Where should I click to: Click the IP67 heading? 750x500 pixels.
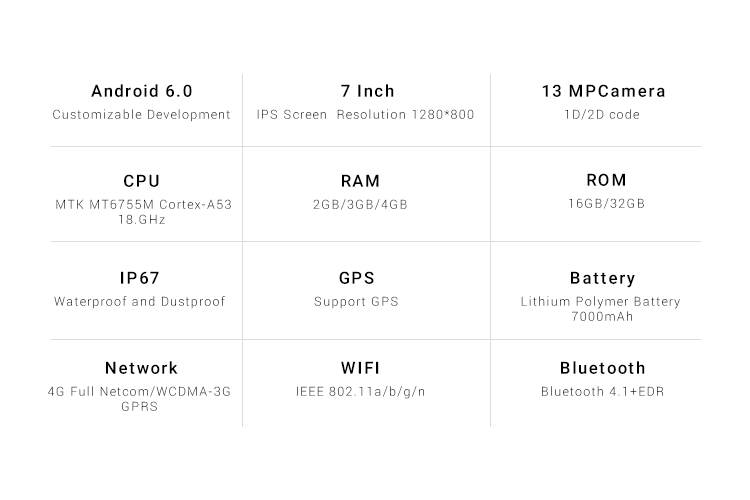click(139, 278)
